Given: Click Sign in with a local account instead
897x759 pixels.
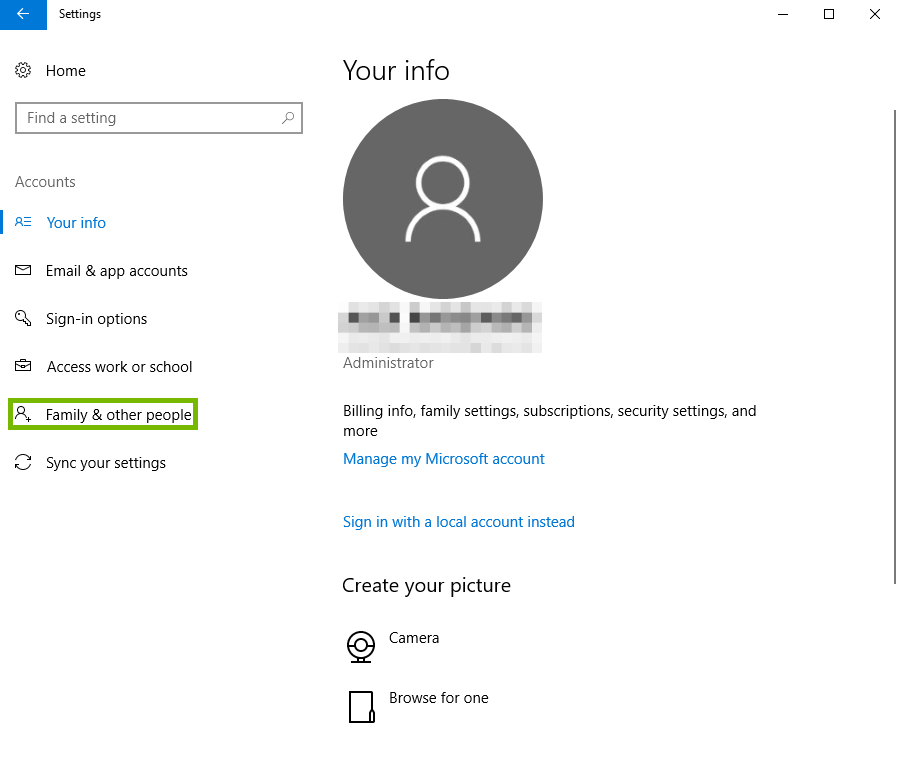Looking at the screenshot, I should (458, 521).
